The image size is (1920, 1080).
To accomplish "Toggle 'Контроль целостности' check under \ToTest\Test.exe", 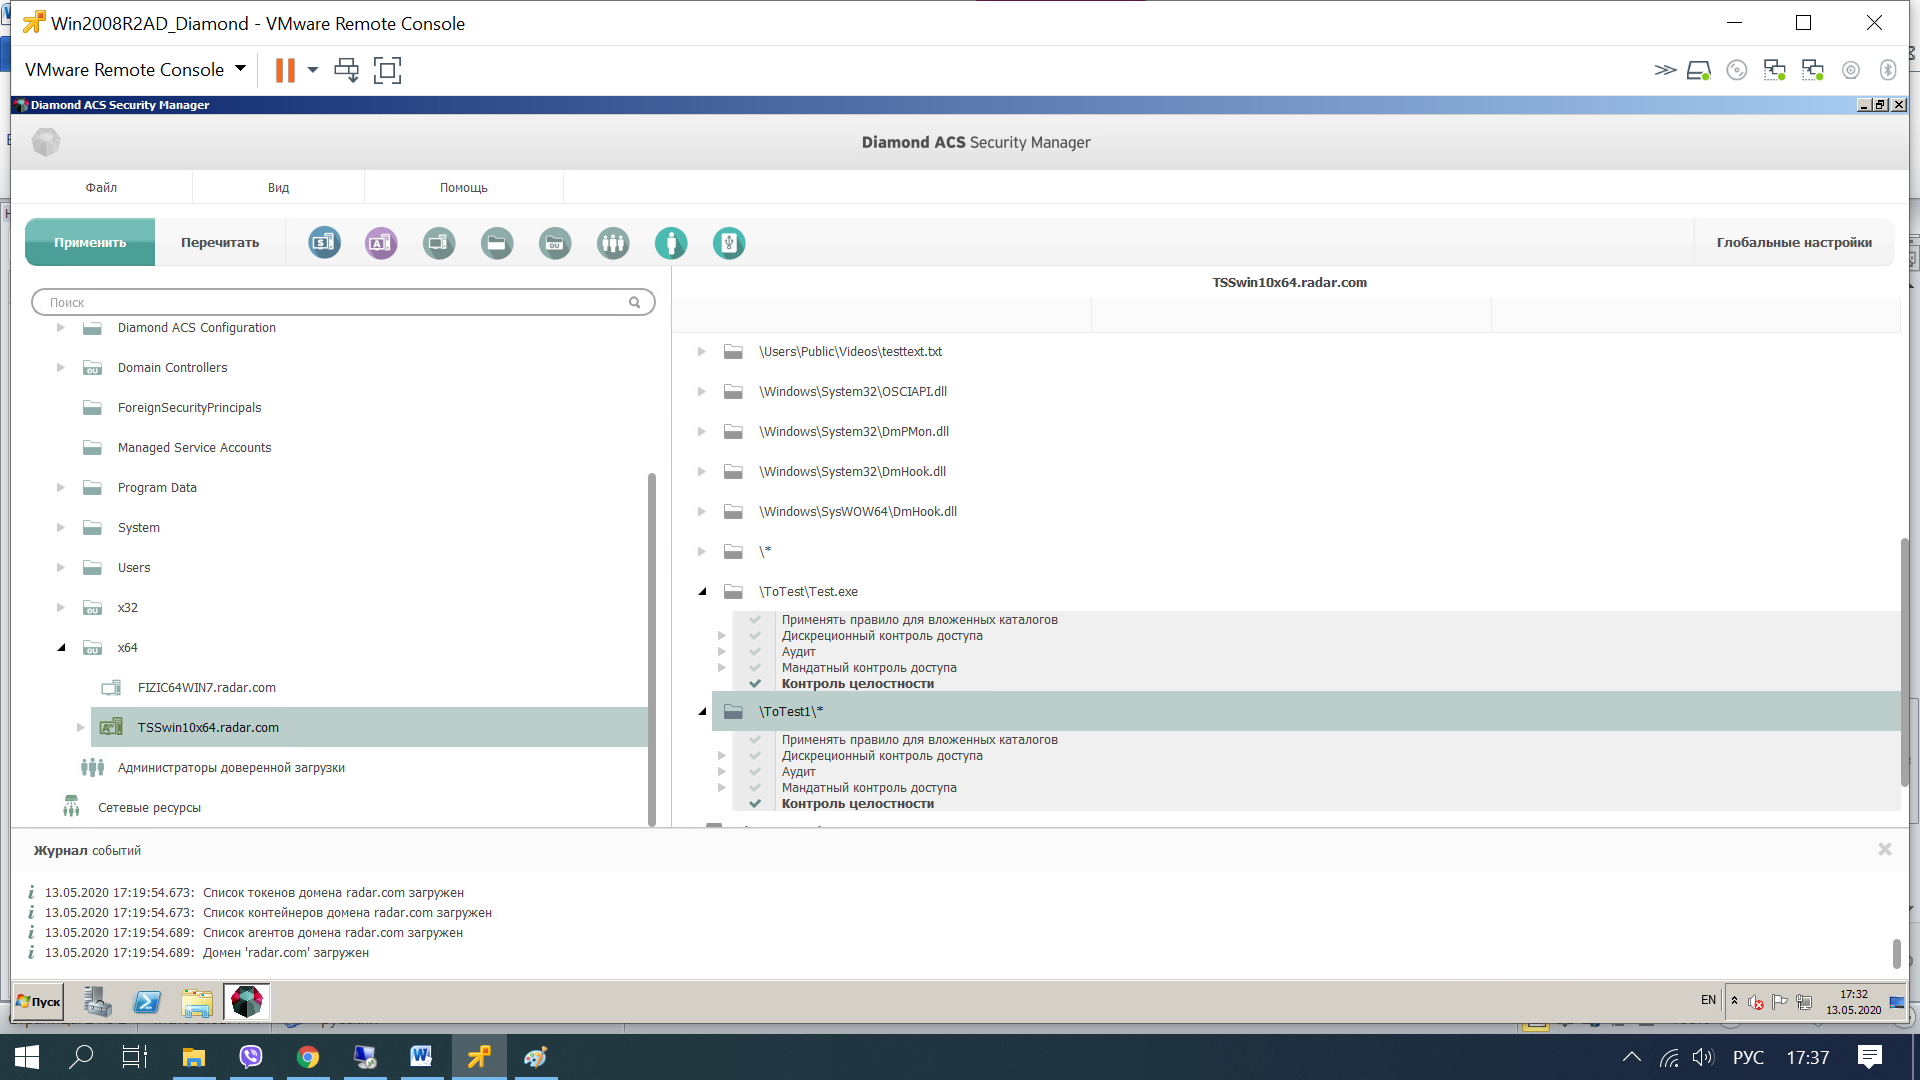I will (755, 684).
